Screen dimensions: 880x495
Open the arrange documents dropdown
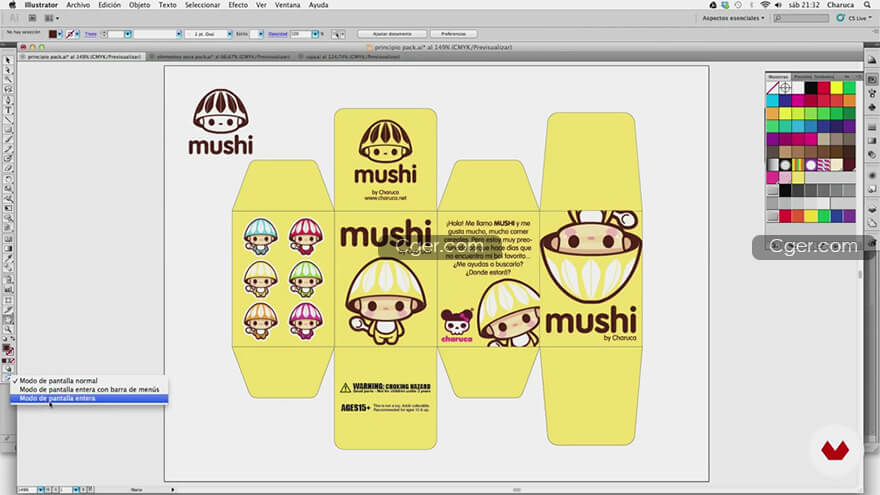point(51,18)
